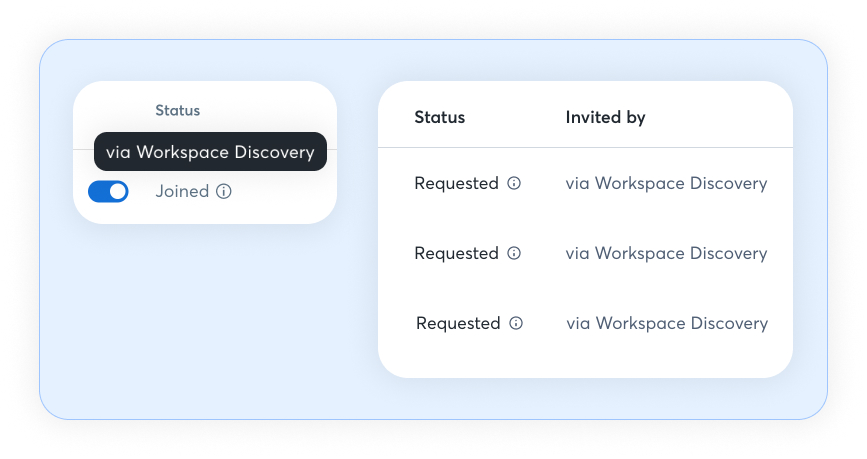This screenshot has width=867, height=459.
Task: Click the third row's Requested text
Action: point(458,324)
